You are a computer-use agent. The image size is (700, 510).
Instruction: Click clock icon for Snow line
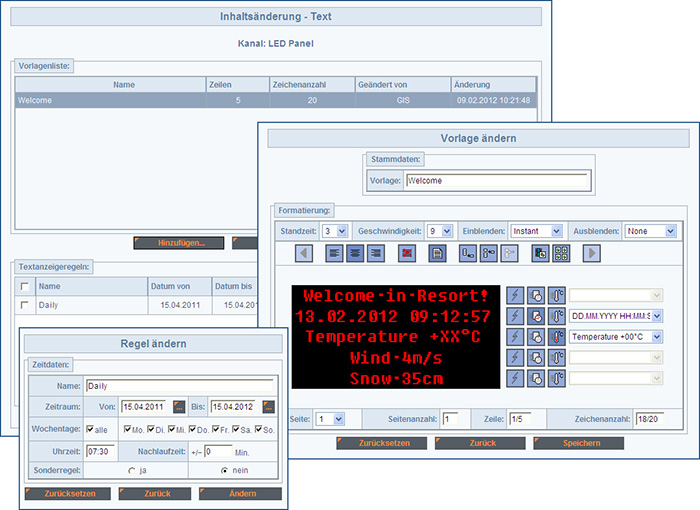point(536,378)
